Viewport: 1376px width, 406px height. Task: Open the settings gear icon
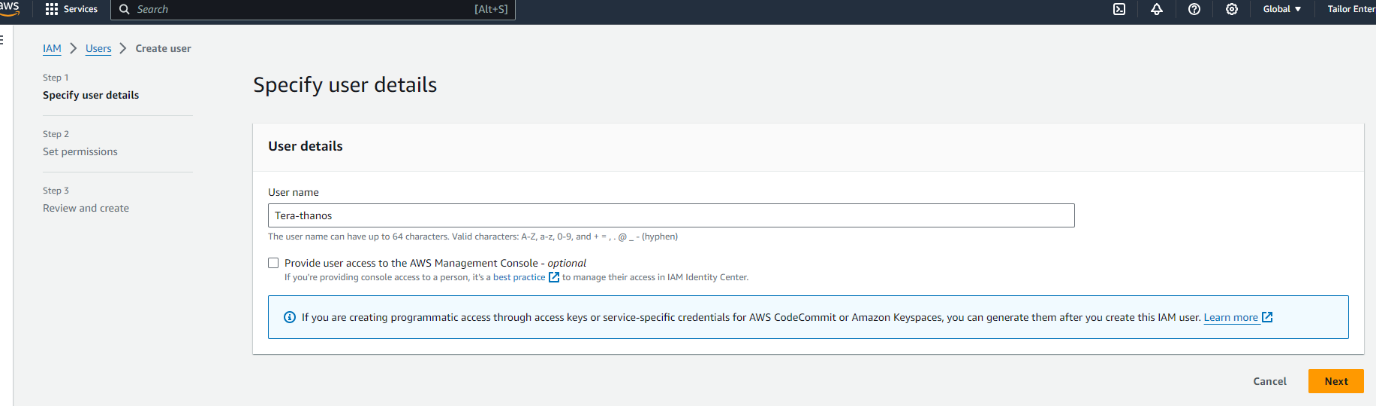tap(1231, 9)
